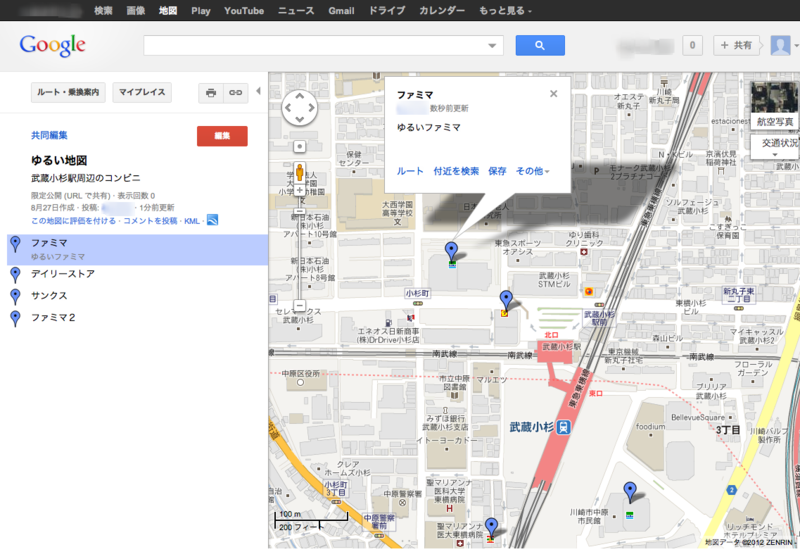
Task: Open カレンダー in the top bar
Action: click(x=442, y=10)
